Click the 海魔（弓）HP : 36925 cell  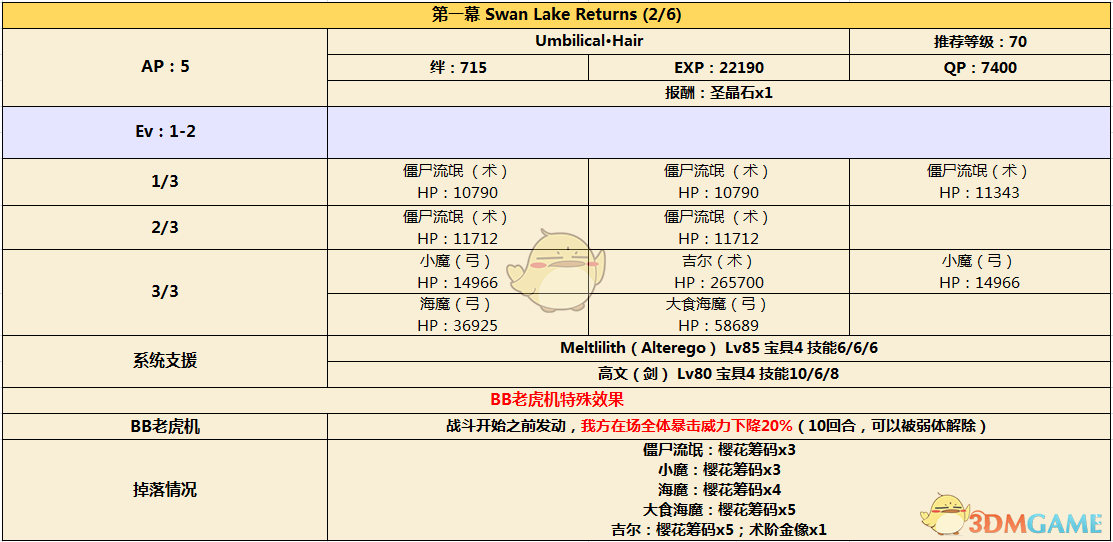pyautogui.click(x=458, y=314)
